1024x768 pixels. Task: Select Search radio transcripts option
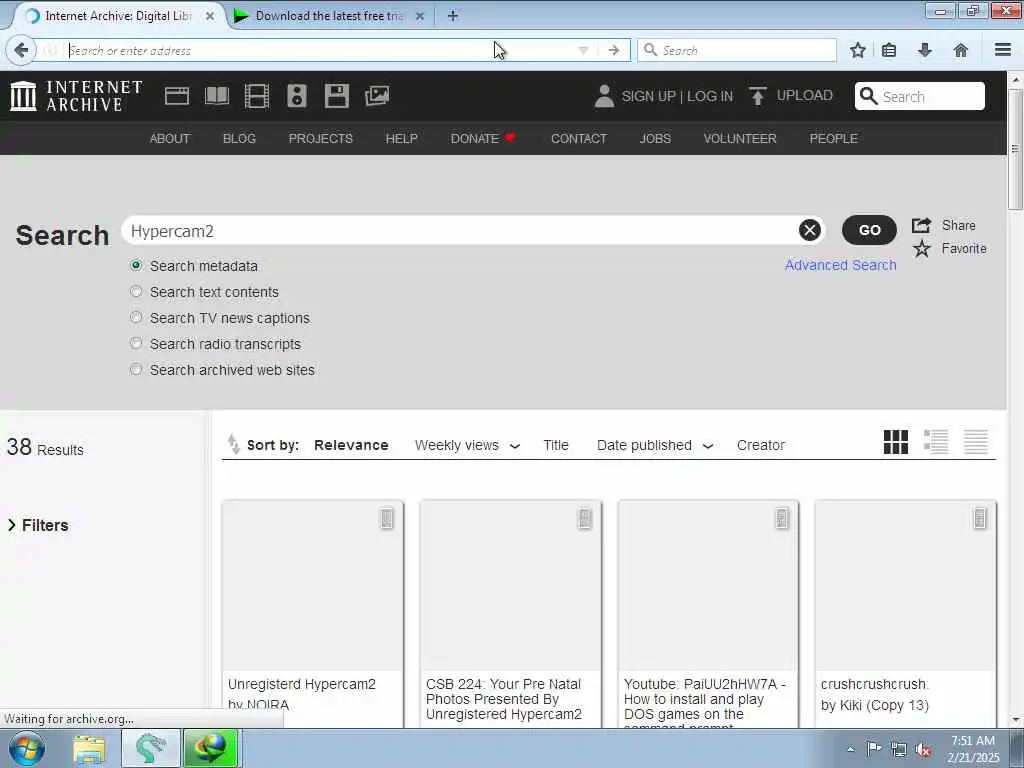click(136, 344)
